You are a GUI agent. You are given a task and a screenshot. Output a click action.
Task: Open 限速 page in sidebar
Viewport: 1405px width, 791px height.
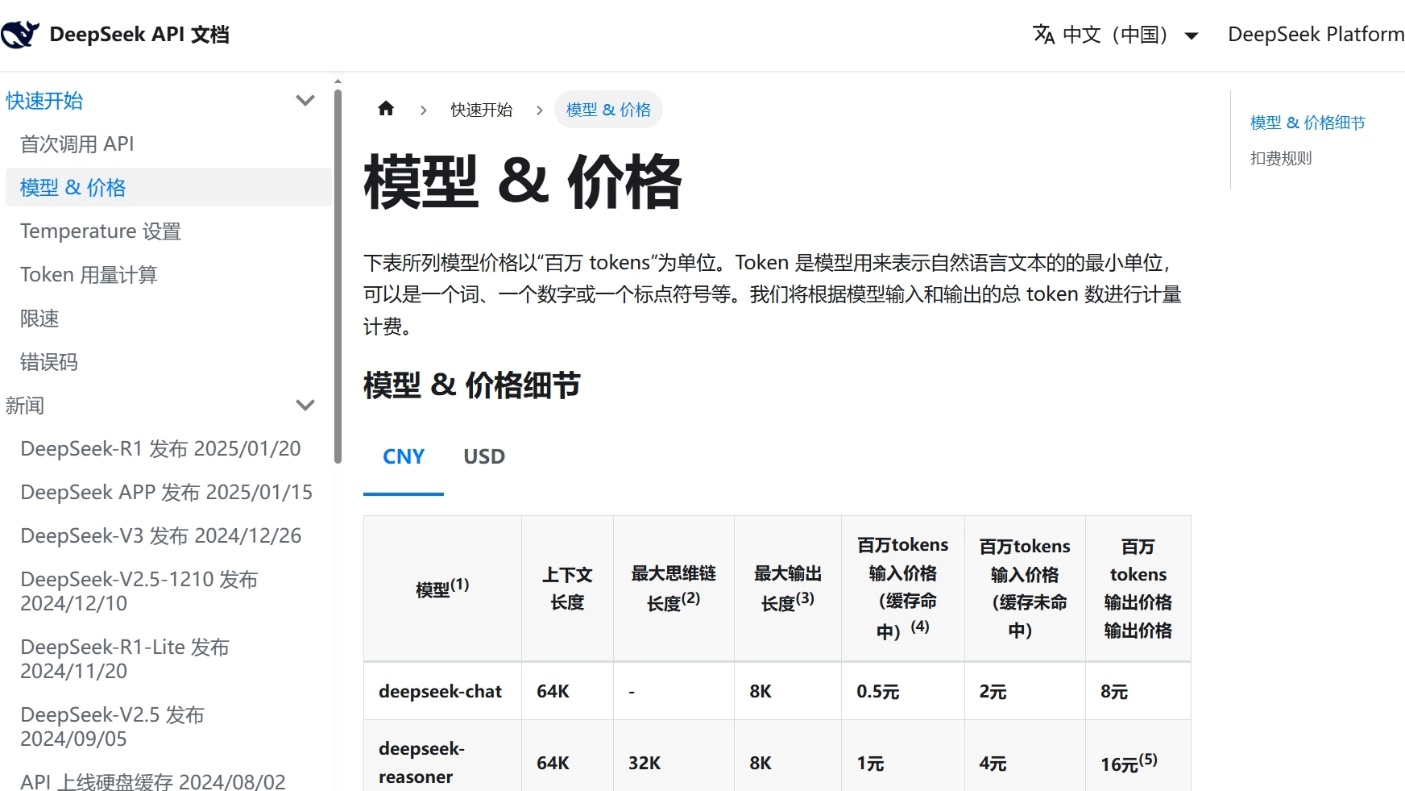40,318
